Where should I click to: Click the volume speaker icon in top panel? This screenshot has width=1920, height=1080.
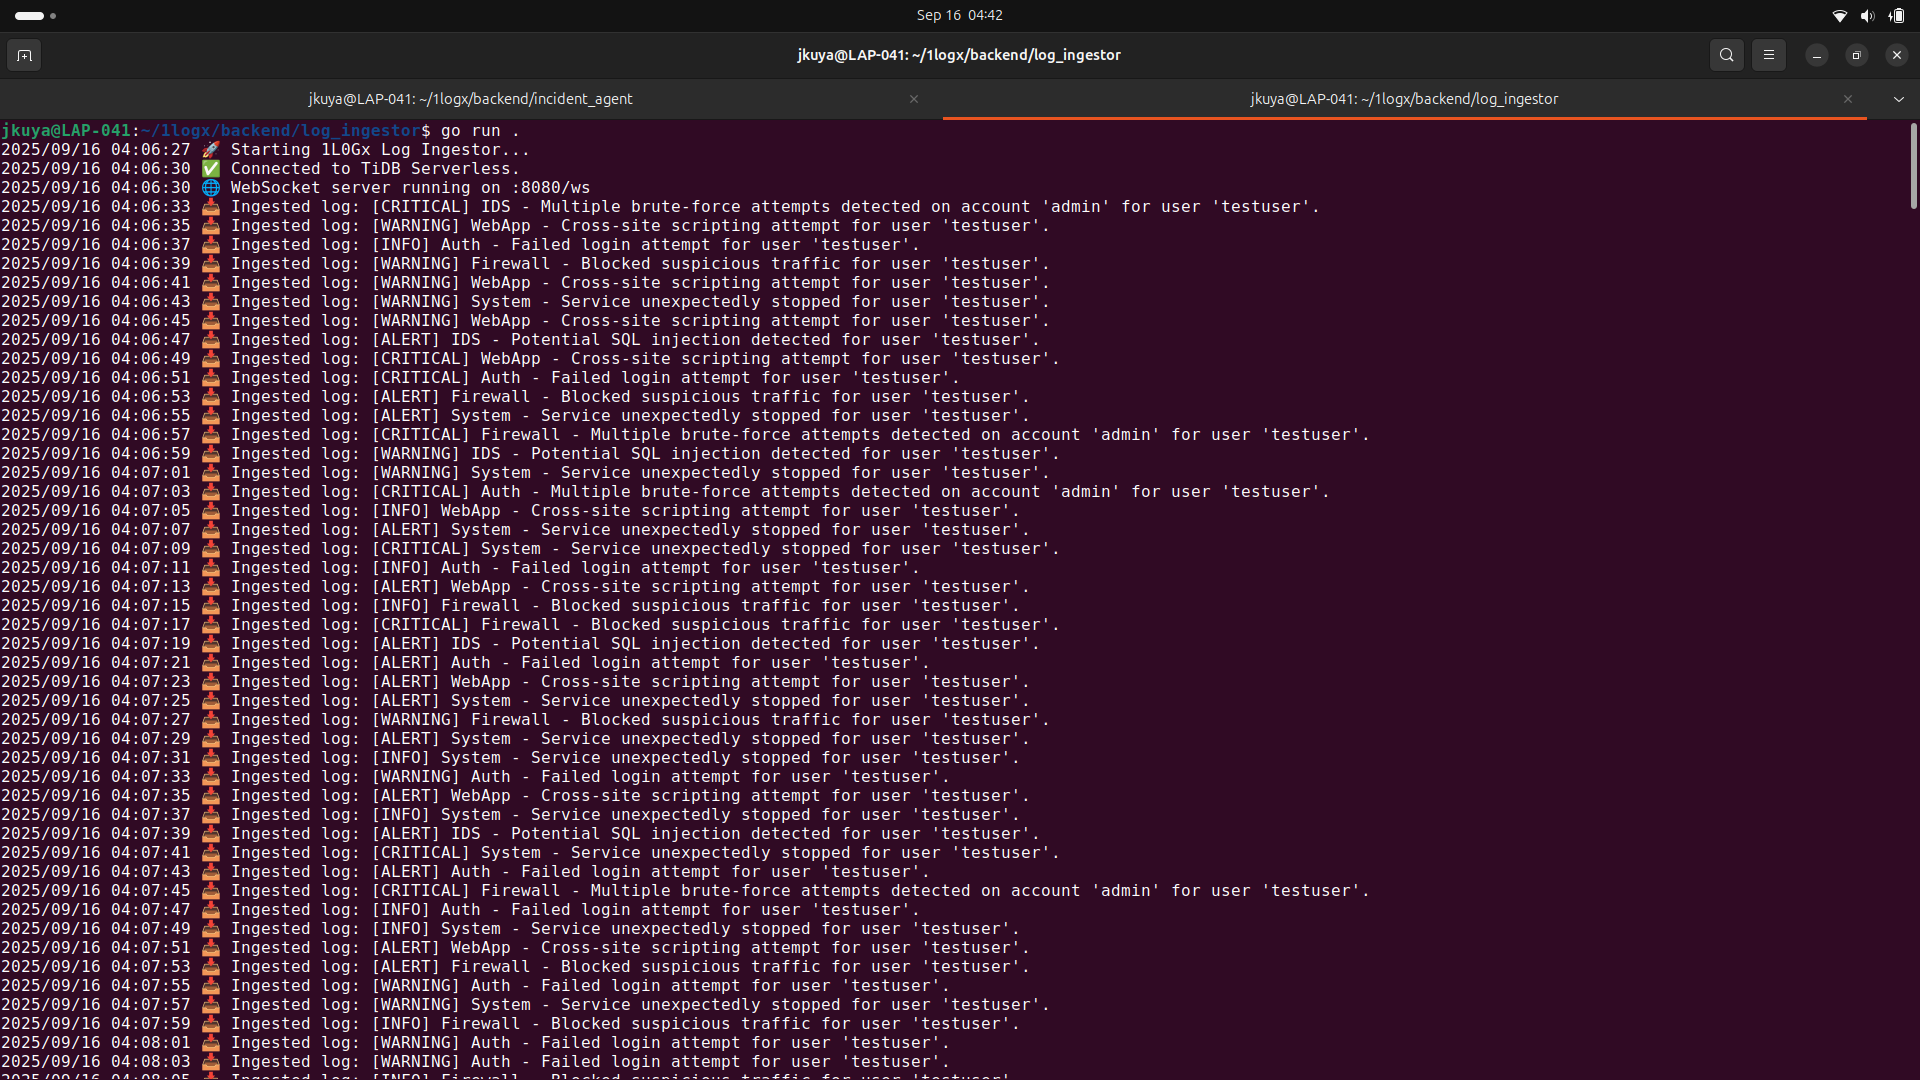point(1867,15)
